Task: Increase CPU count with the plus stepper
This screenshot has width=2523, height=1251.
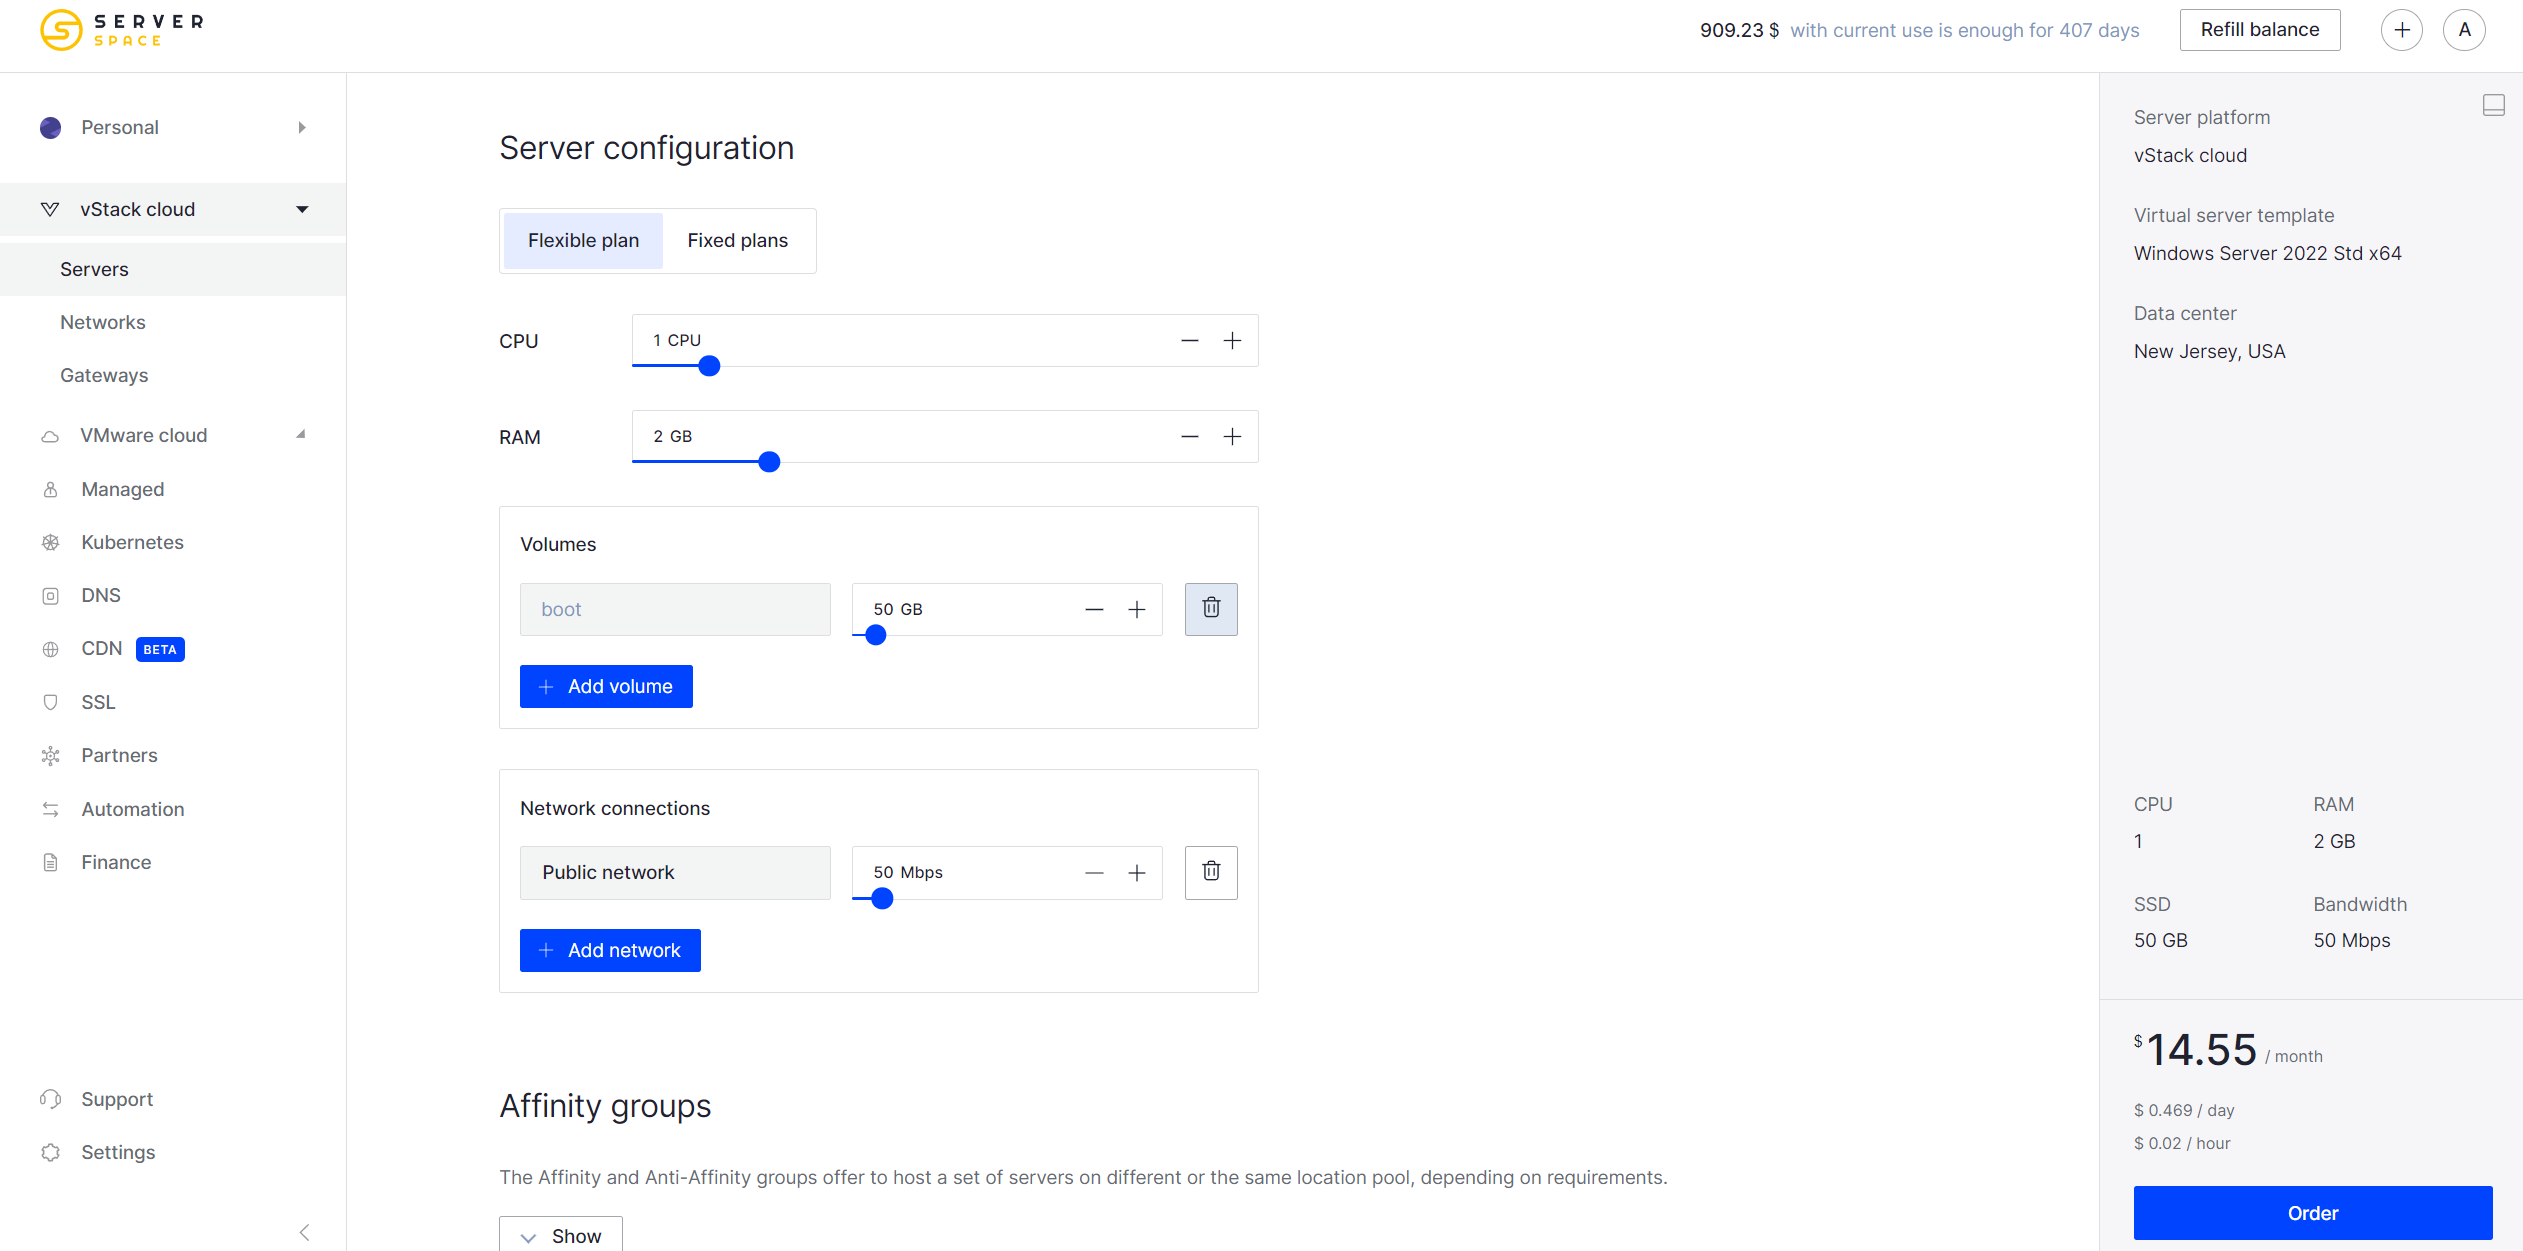Action: (x=1232, y=341)
